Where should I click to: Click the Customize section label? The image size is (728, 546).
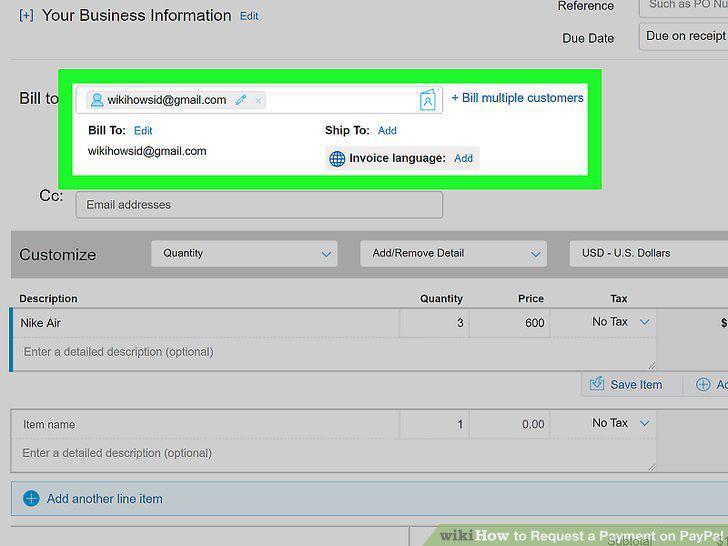pyautogui.click(x=58, y=254)
